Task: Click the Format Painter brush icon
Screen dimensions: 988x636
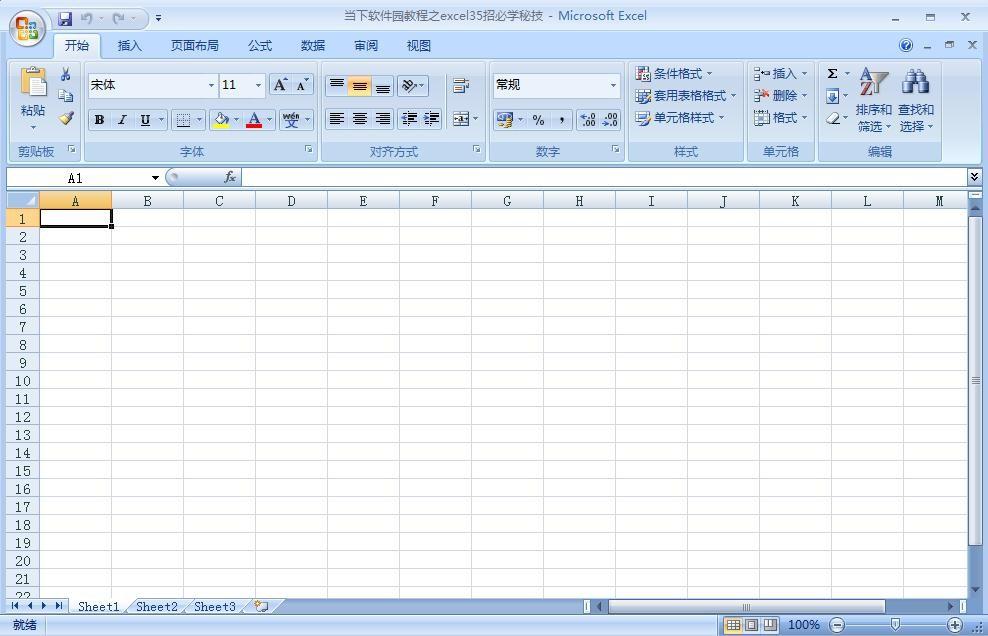Action: [x=66, y=118]
